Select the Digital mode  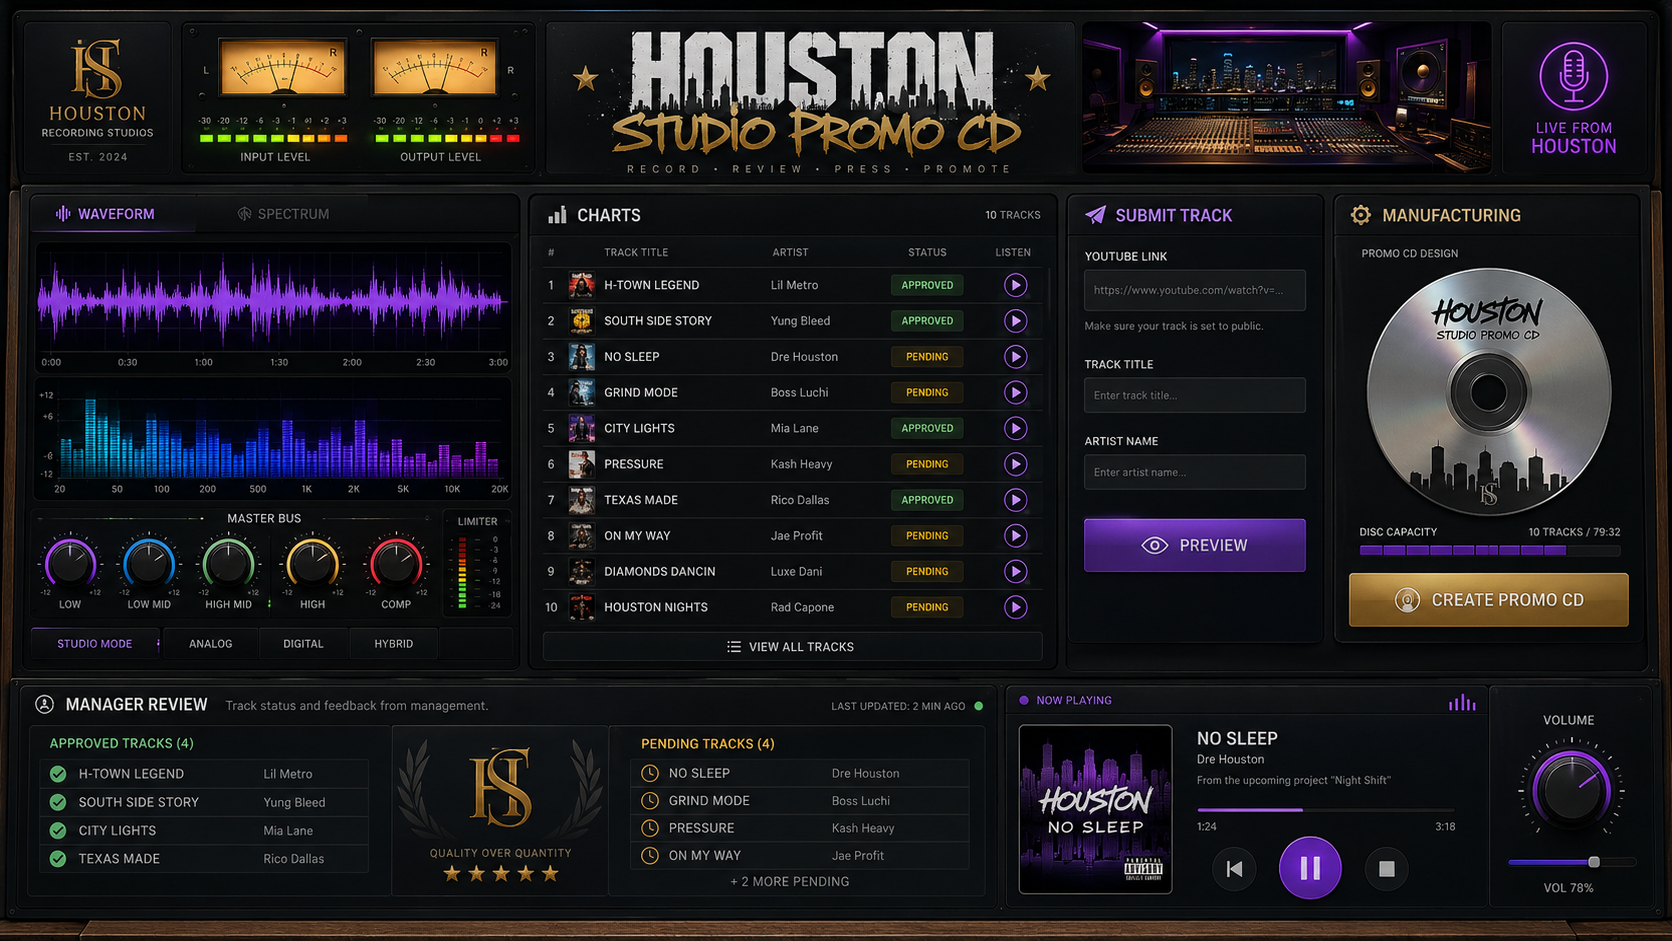click(x=303, y=644)
